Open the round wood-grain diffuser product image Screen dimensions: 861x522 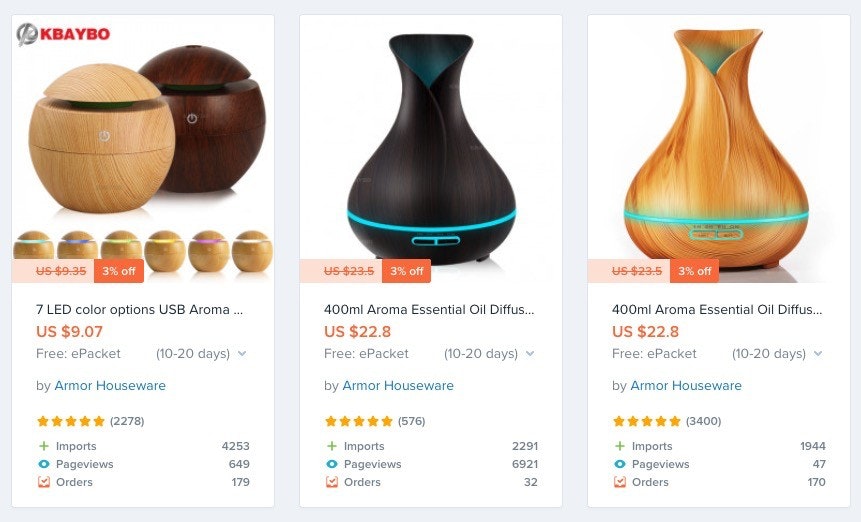tap(143, 149)
